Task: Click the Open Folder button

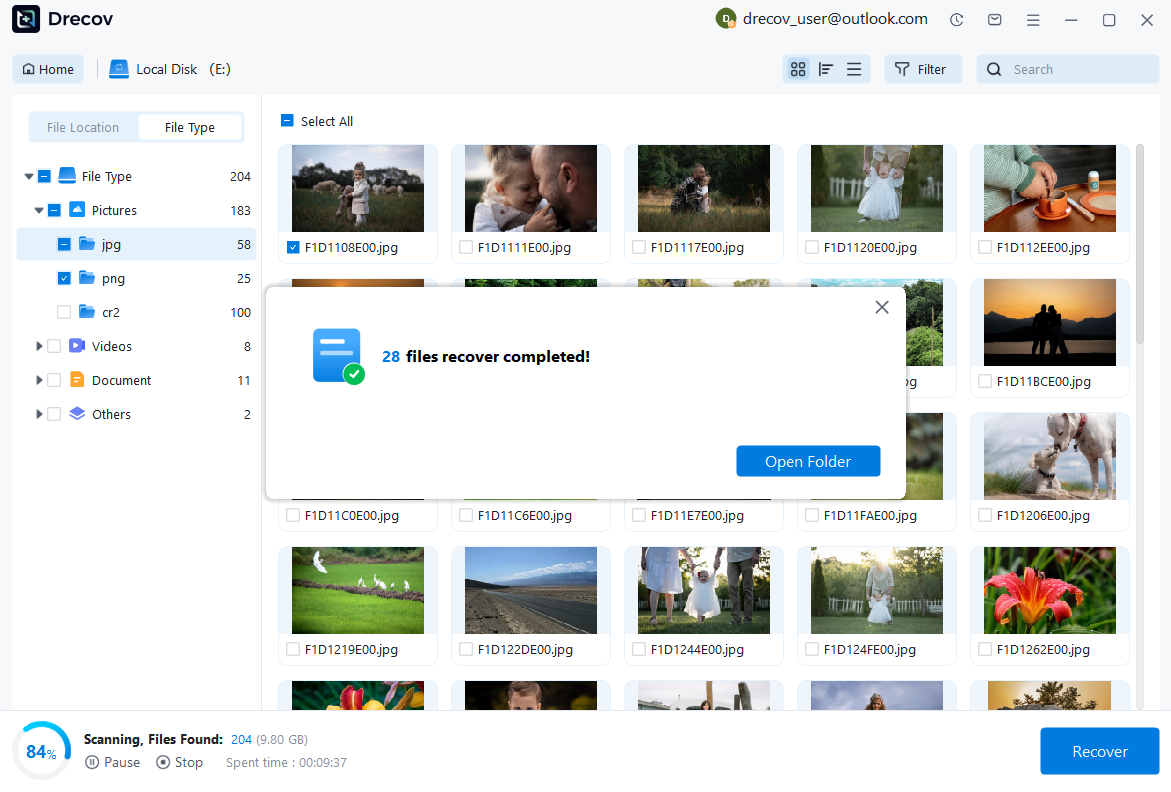Action: point(808,461)
